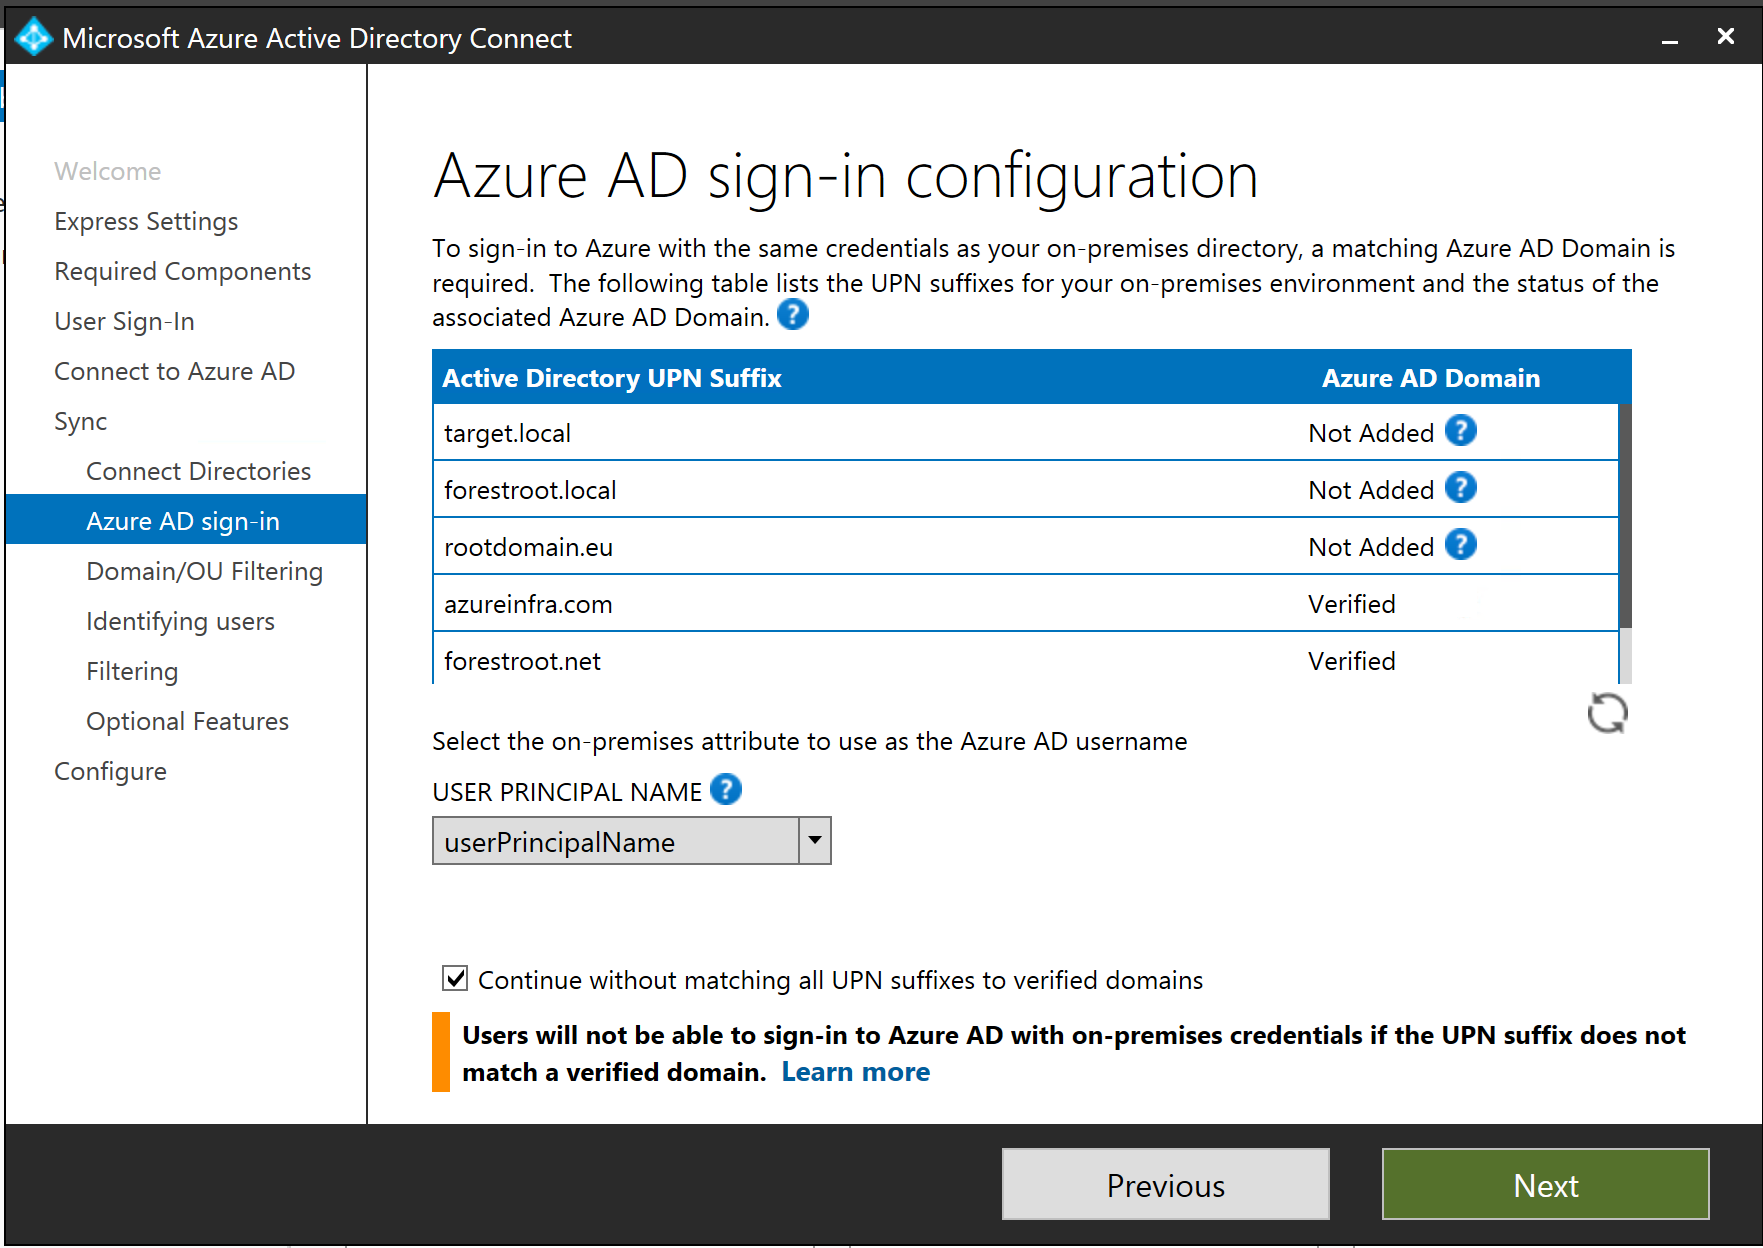Click the userPrincipalName combo box field

click(x=615, y=841)
